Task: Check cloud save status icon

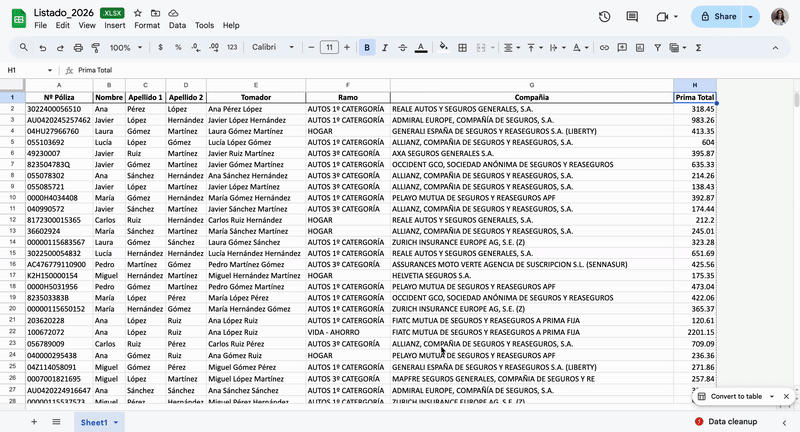Action: coord(173,13)
